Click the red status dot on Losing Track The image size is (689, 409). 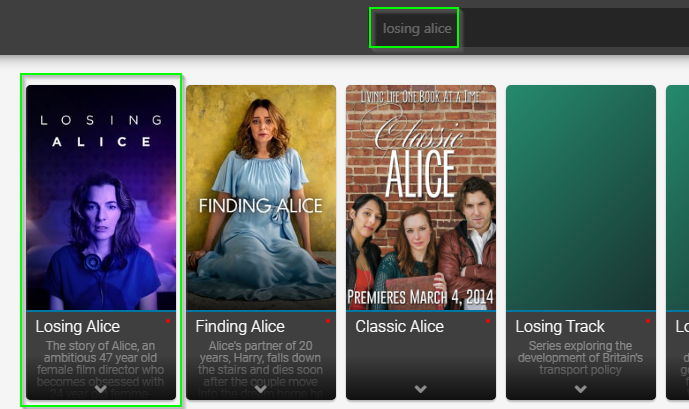tap(648, 321)
